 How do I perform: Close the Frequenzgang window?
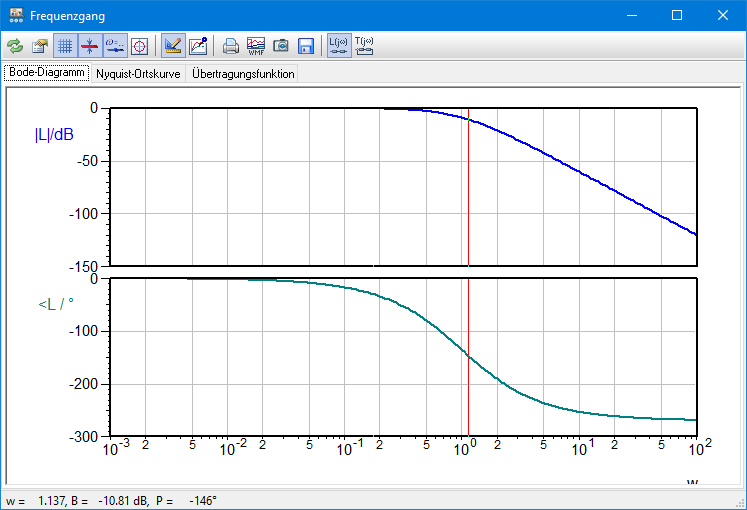click(722, 15)
